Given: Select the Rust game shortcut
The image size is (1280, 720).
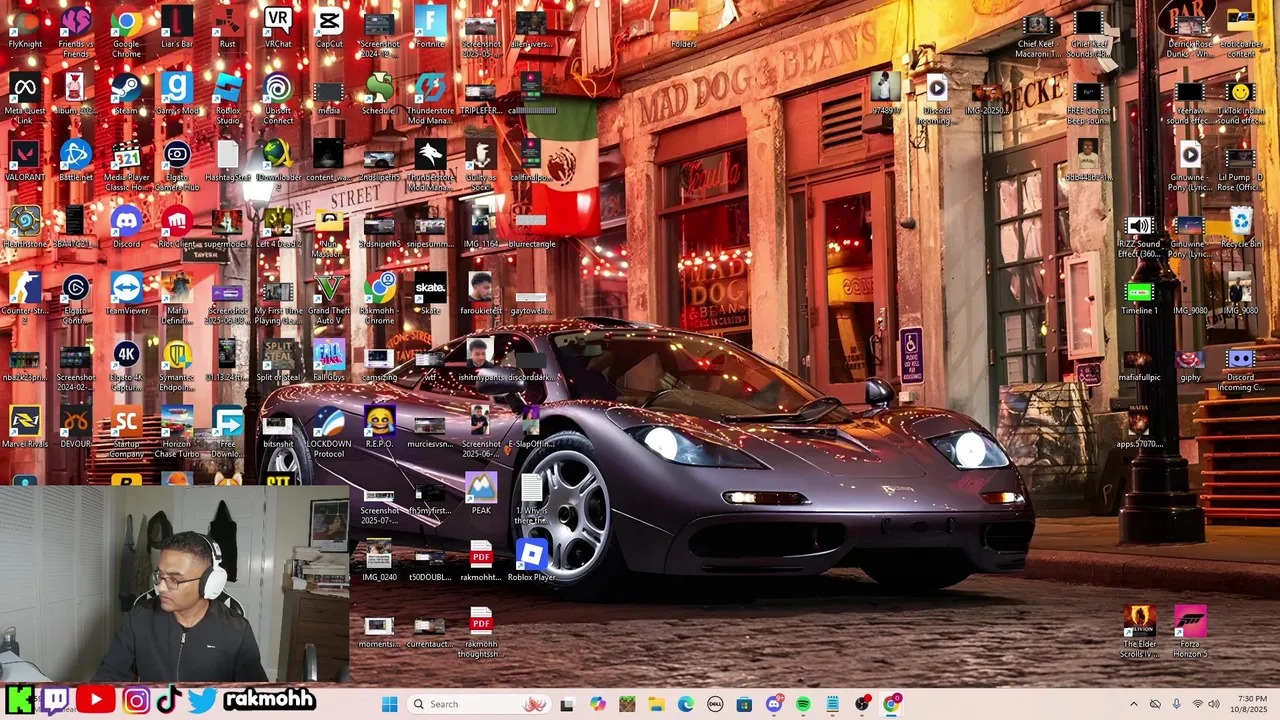Looking at the screenshot, I should (228, 28).
